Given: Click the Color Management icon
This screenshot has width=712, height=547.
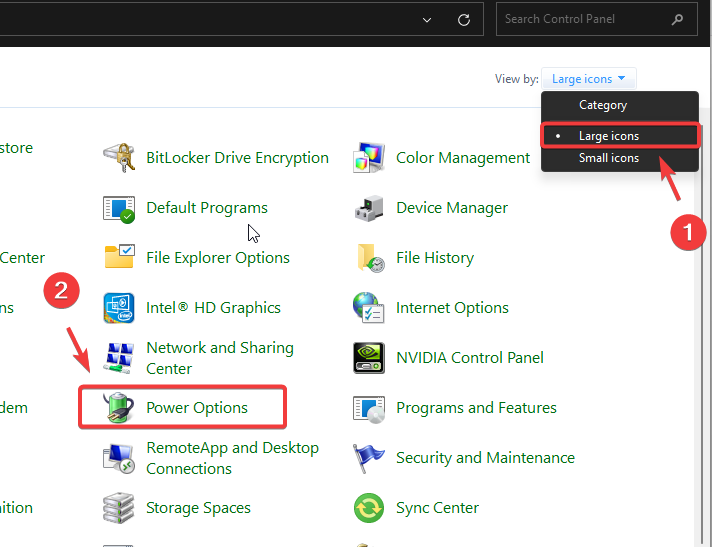Looking at the screenshot, I should click(369, 158).
